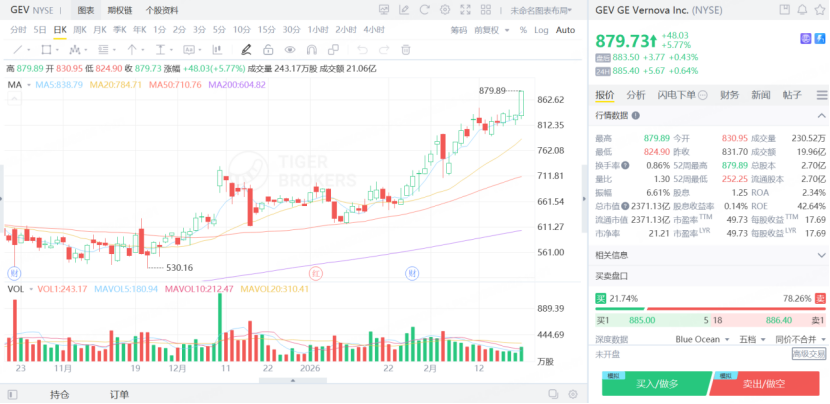Image resolution: width=830 pixels, height=404 pixels.
Task: Toggle percent scale with % button
Action: 523,30
